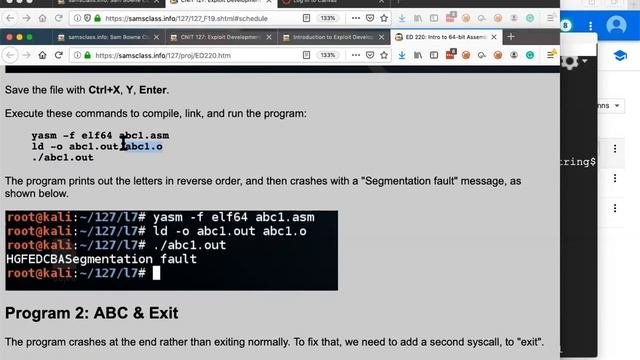The image size is (640, 360).
Task: Open the user account avatar at right
Action: pos(616,25)
